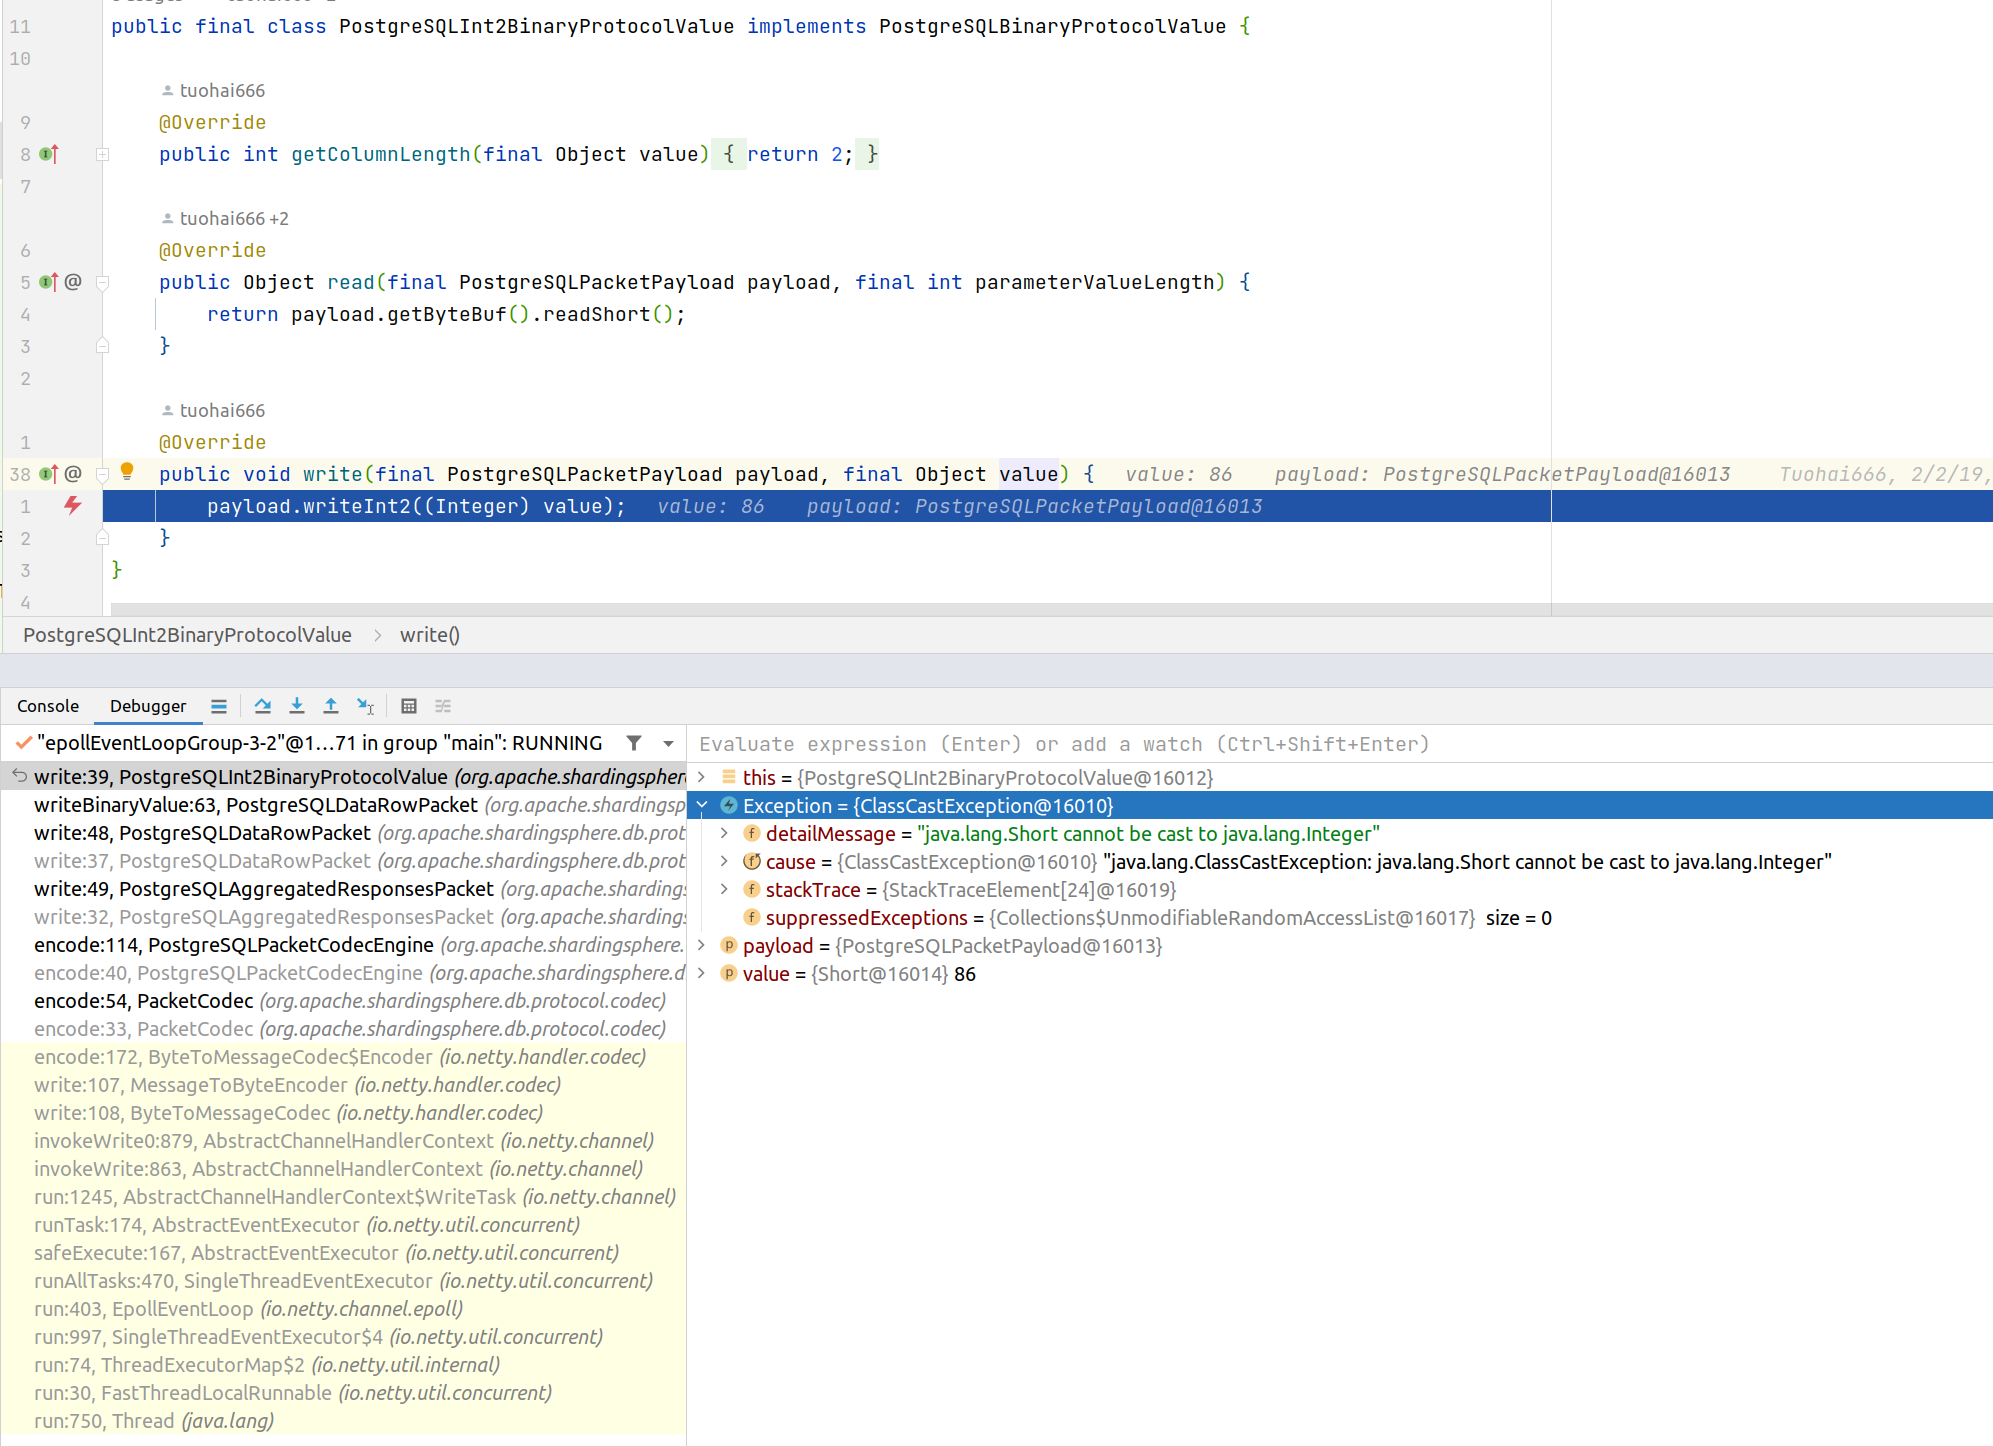
Task: Click the yellow intention light bulb icon
Action: pyautogui.click(x=127, y=471)
